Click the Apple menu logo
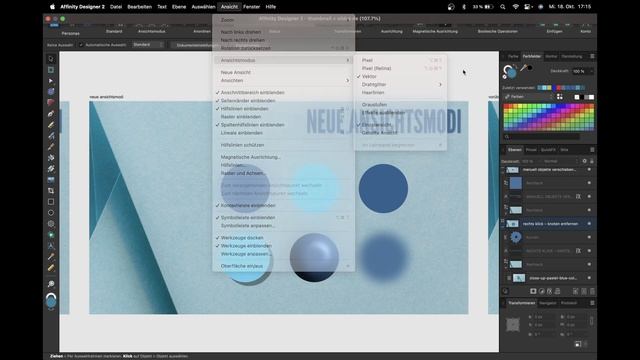Image resolution: width=640 pixels, height=360 pixels. pyautogui.click(x=52, y=7)
